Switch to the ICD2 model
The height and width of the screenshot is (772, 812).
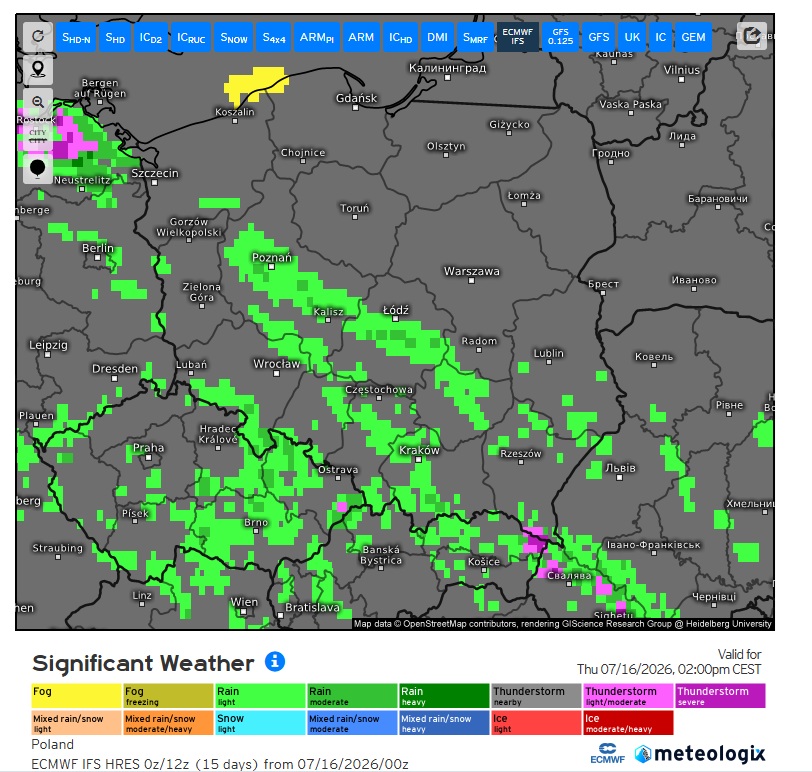(151, 37)
